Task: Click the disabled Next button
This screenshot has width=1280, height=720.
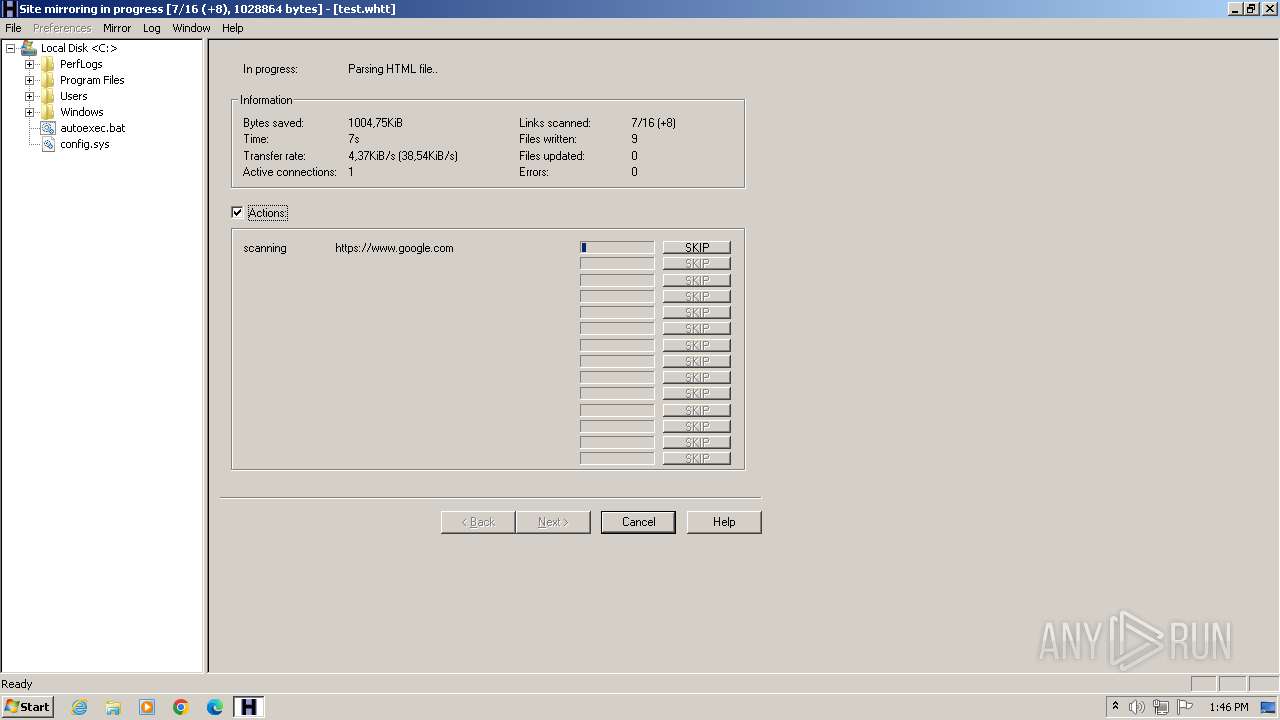Action: coord(553,522)
